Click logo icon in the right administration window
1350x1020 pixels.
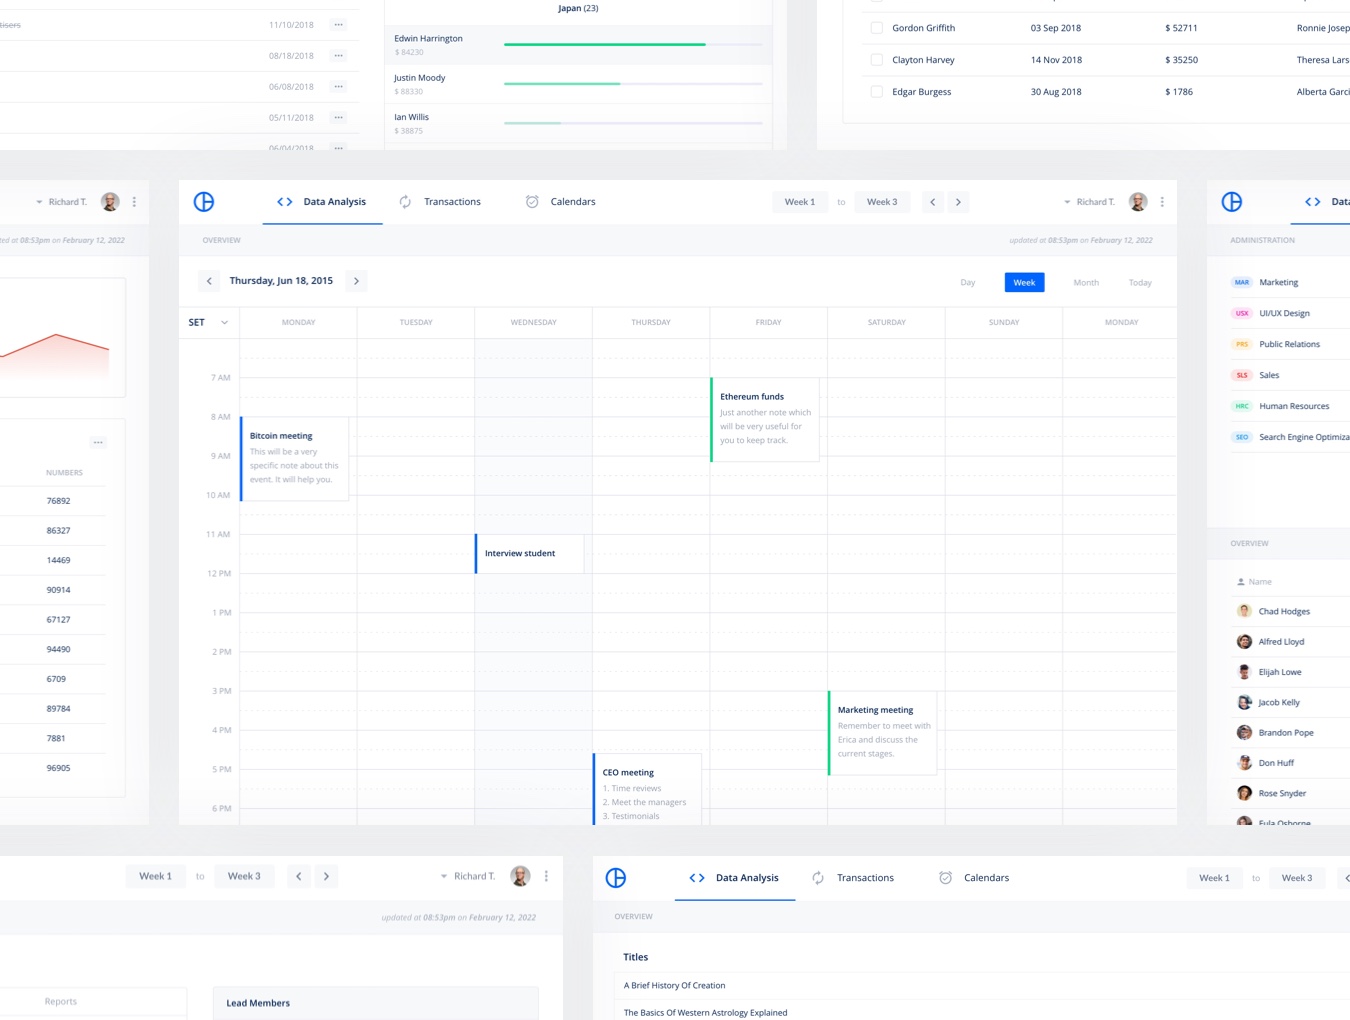coord(1232,202)
